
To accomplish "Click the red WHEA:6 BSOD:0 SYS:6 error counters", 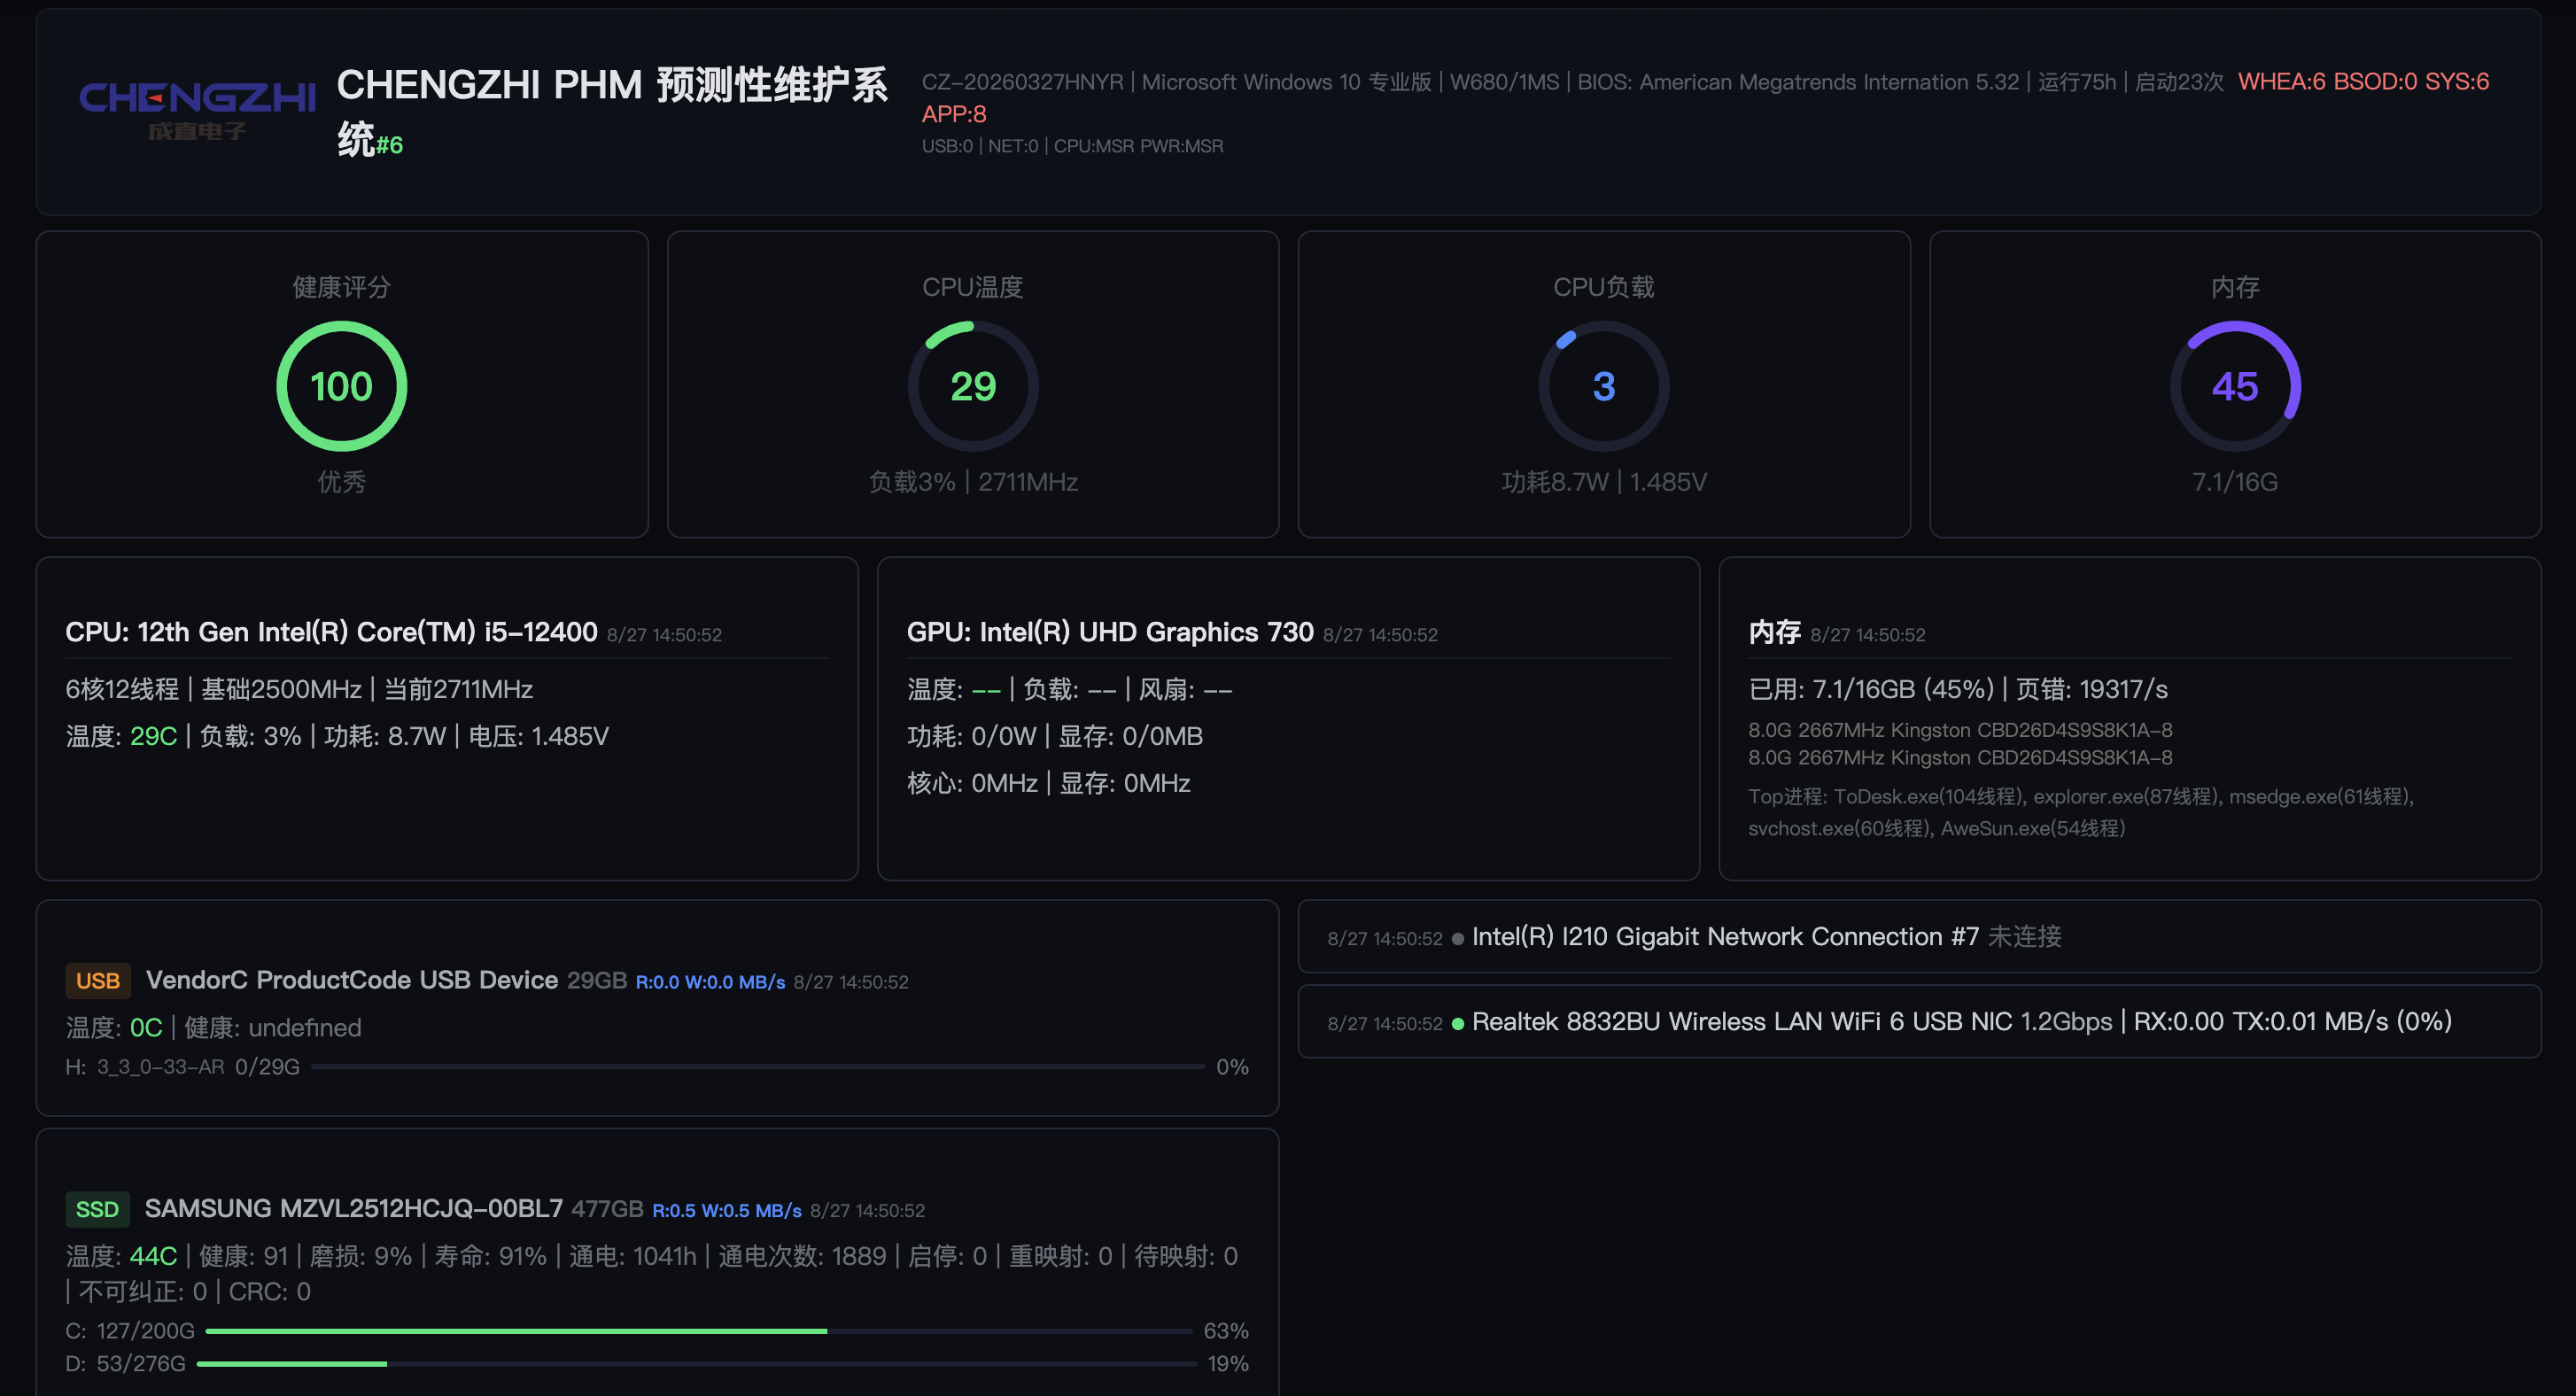I will [2363, 82].
